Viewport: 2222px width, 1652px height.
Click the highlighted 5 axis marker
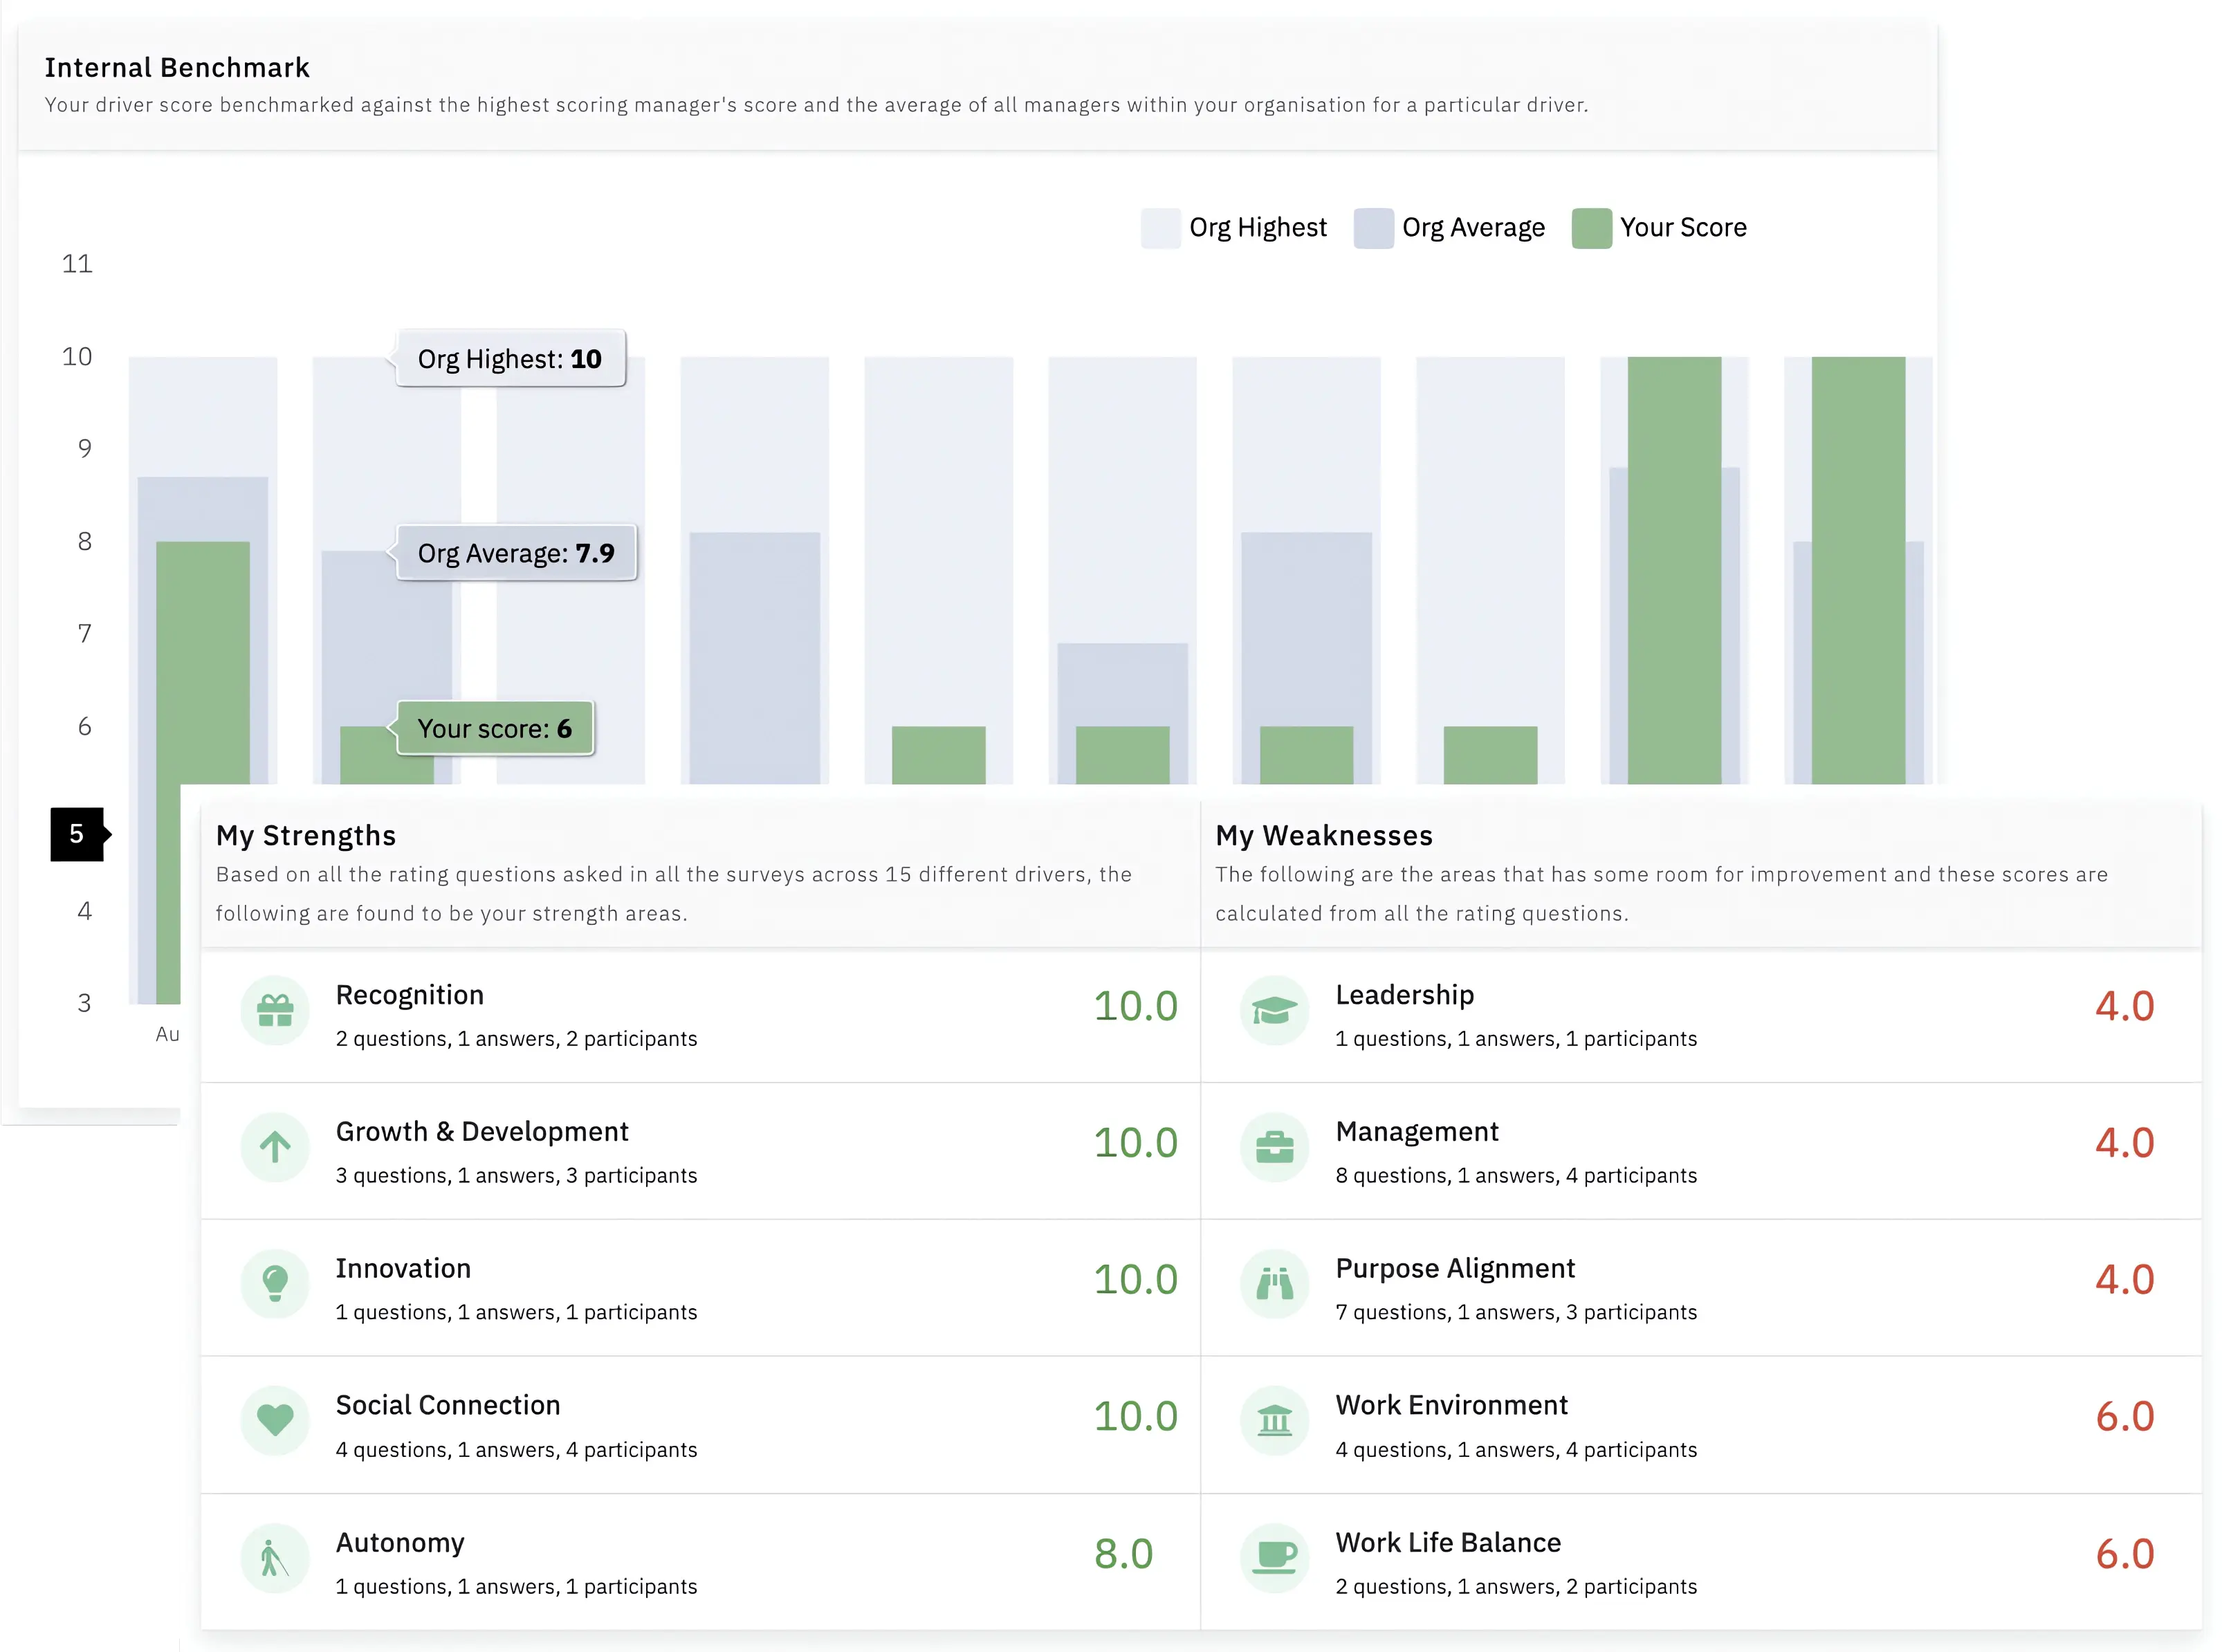click(x=77, y=835)
